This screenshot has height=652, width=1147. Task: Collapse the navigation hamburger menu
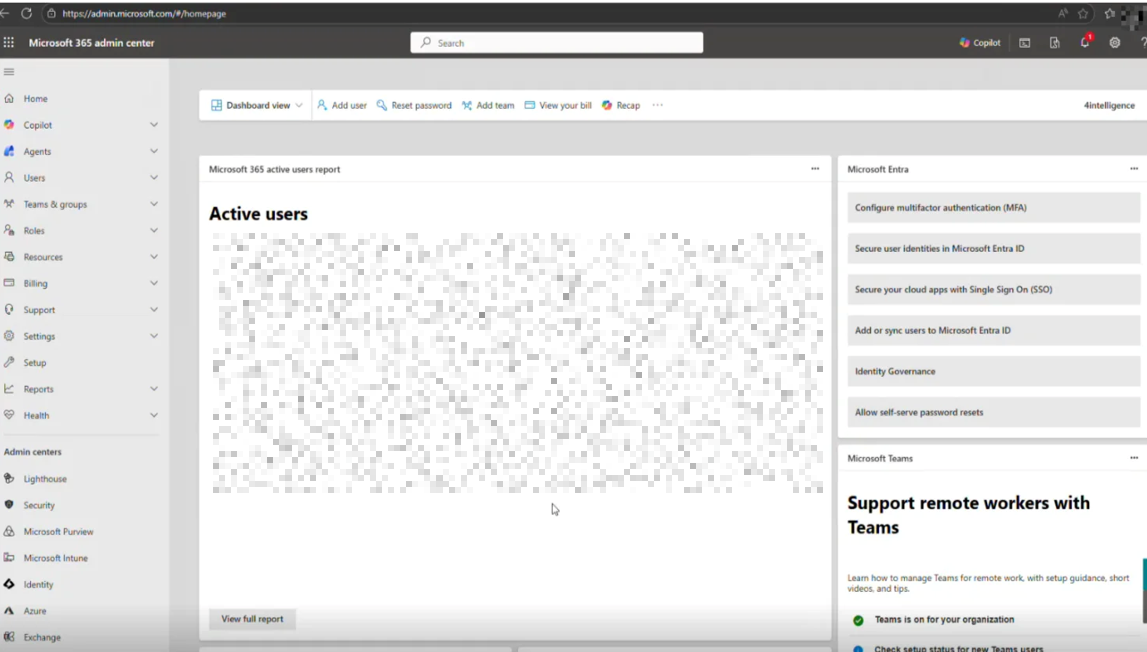click(x=9, y=72)
